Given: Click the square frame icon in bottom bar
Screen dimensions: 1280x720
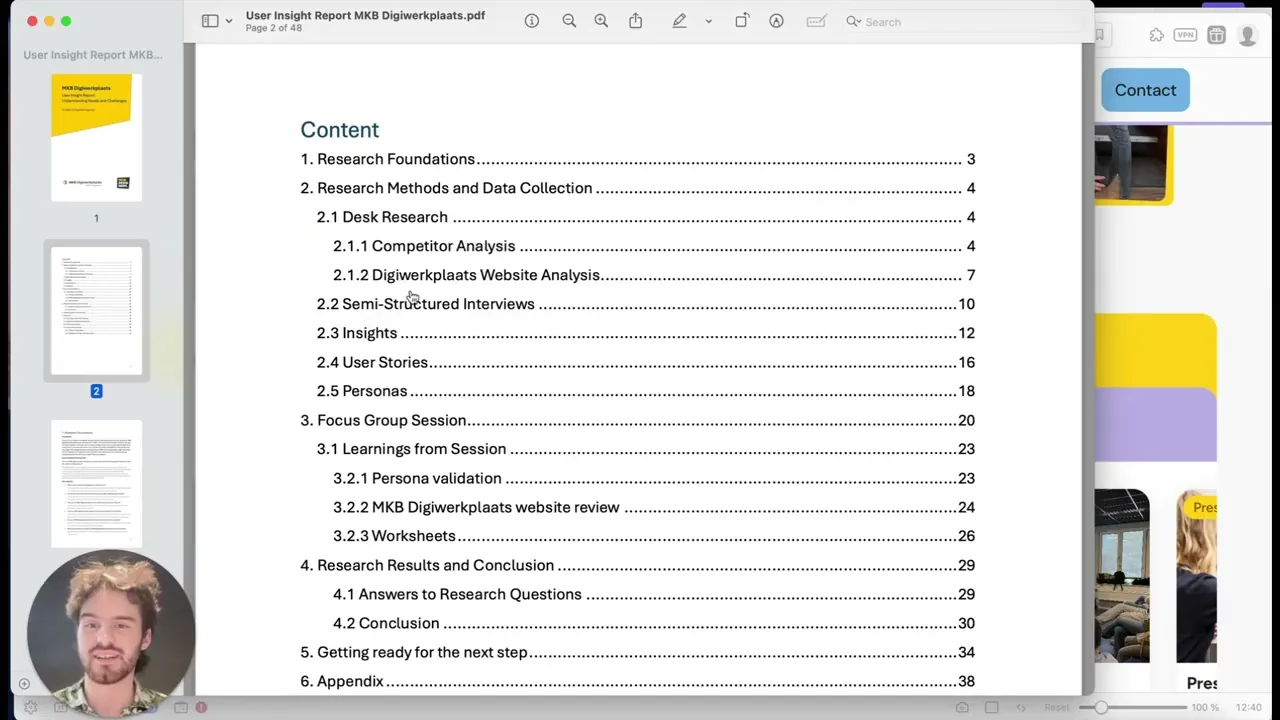Looking at the screenshot, I should [x=991, y=707].
